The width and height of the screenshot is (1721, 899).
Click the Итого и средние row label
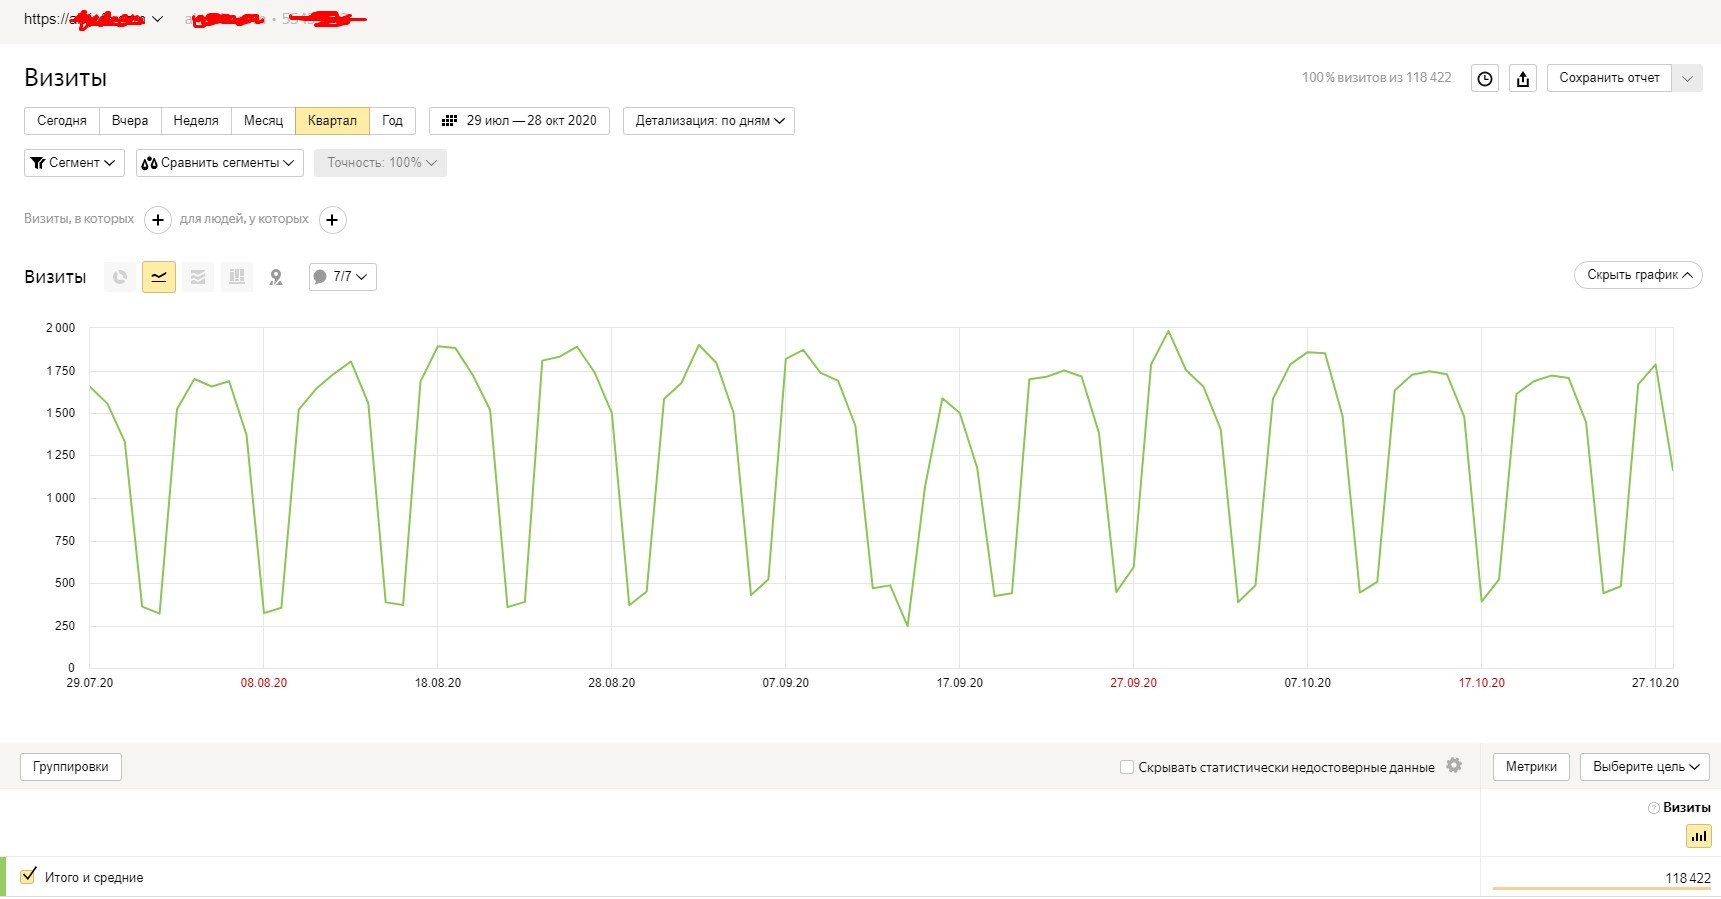pos(94,878)
